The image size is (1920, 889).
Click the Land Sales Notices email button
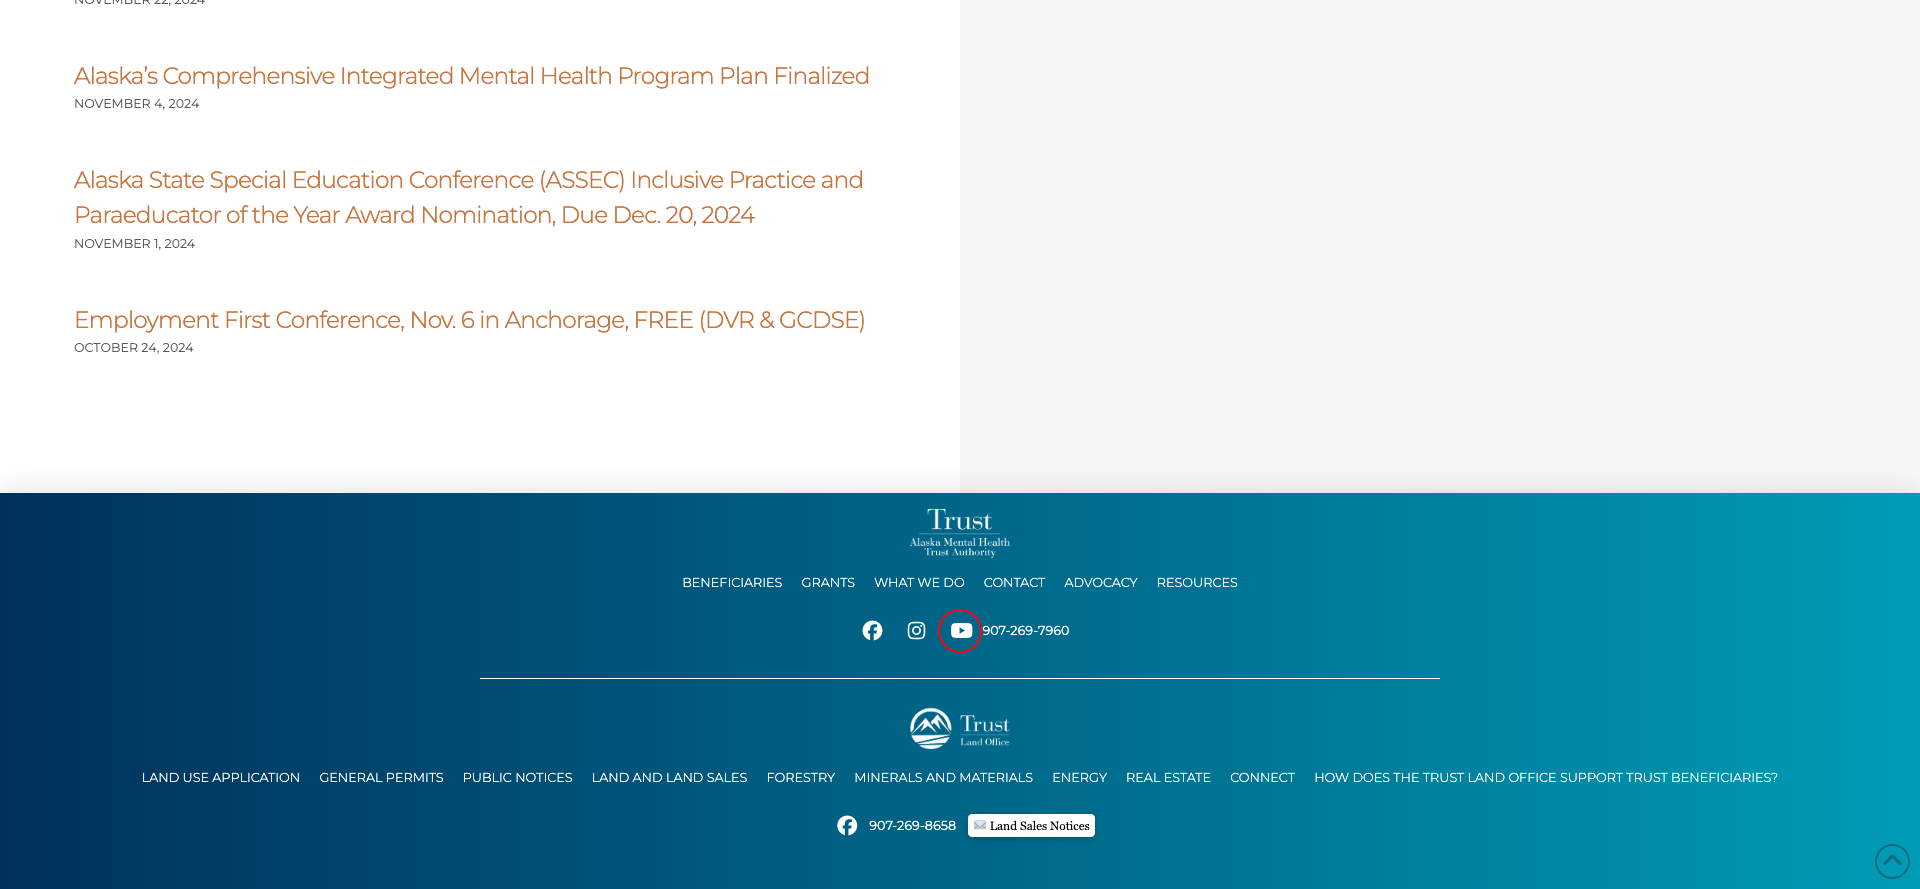[x=1031, y=826]
